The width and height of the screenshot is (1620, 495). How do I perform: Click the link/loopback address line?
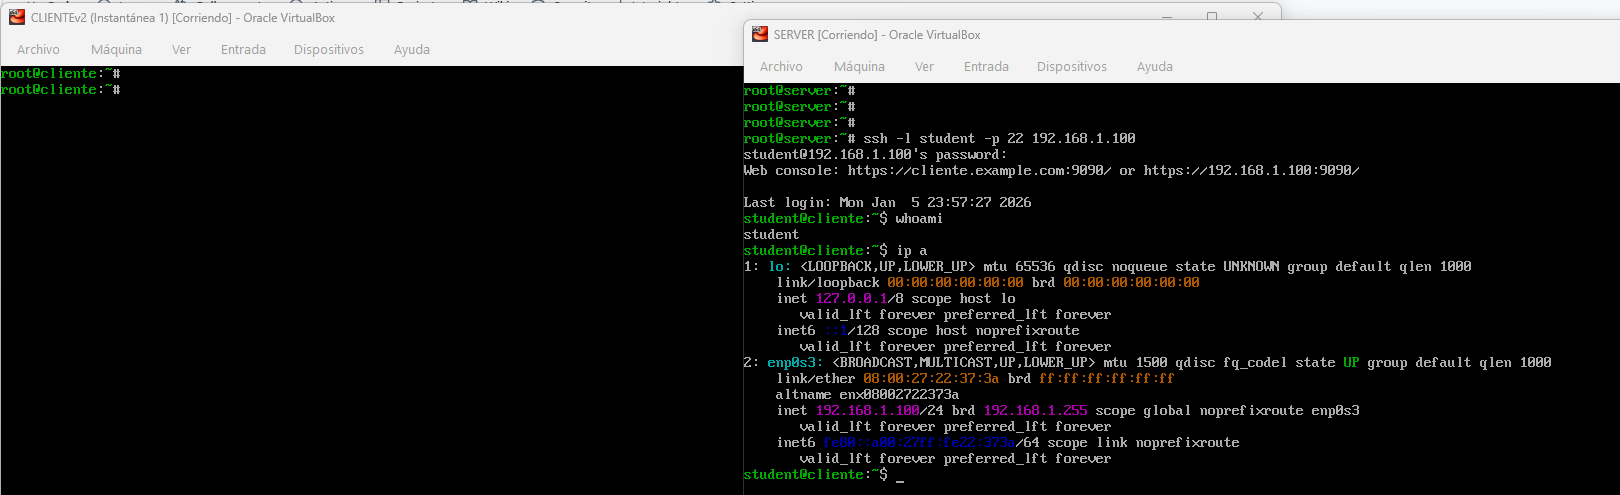pos(988,282)
